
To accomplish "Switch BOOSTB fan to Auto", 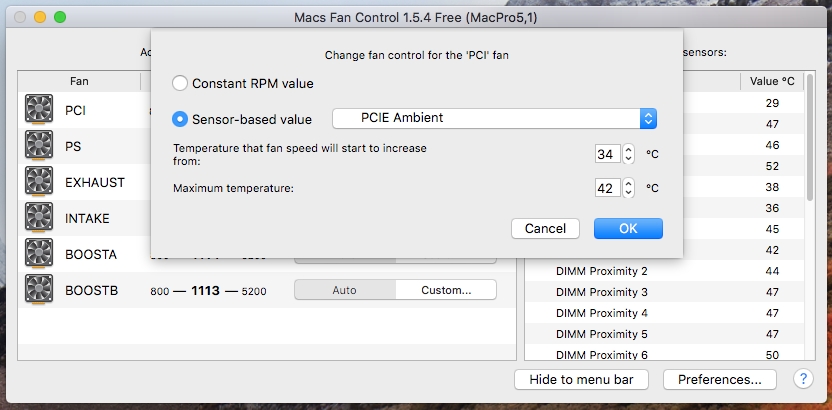I will (x=345, y=290).
